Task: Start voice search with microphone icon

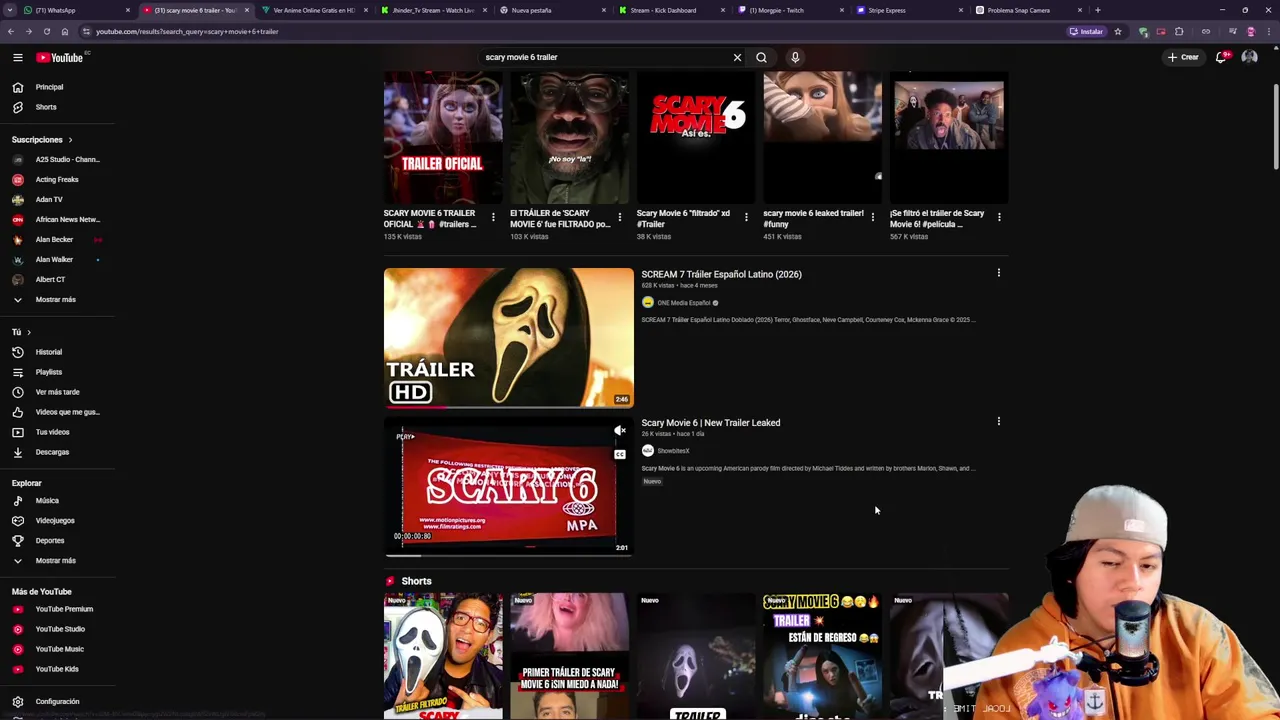Action: (795, 57)
